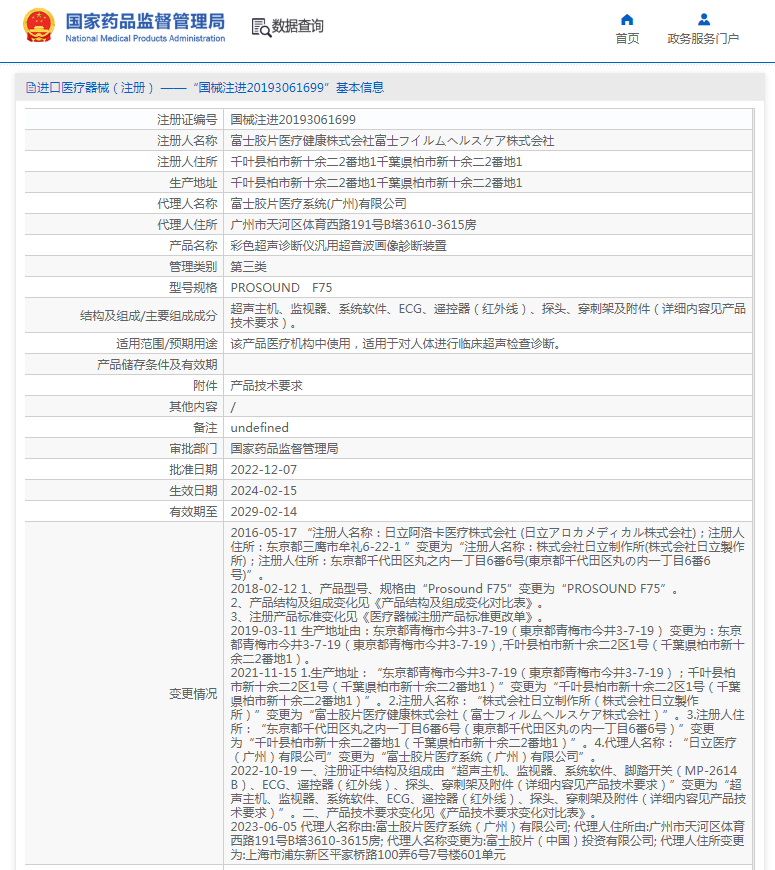Select expiry date 2029-02-14
The width and height of the screenshot is (775, 870).
(264, 512)
